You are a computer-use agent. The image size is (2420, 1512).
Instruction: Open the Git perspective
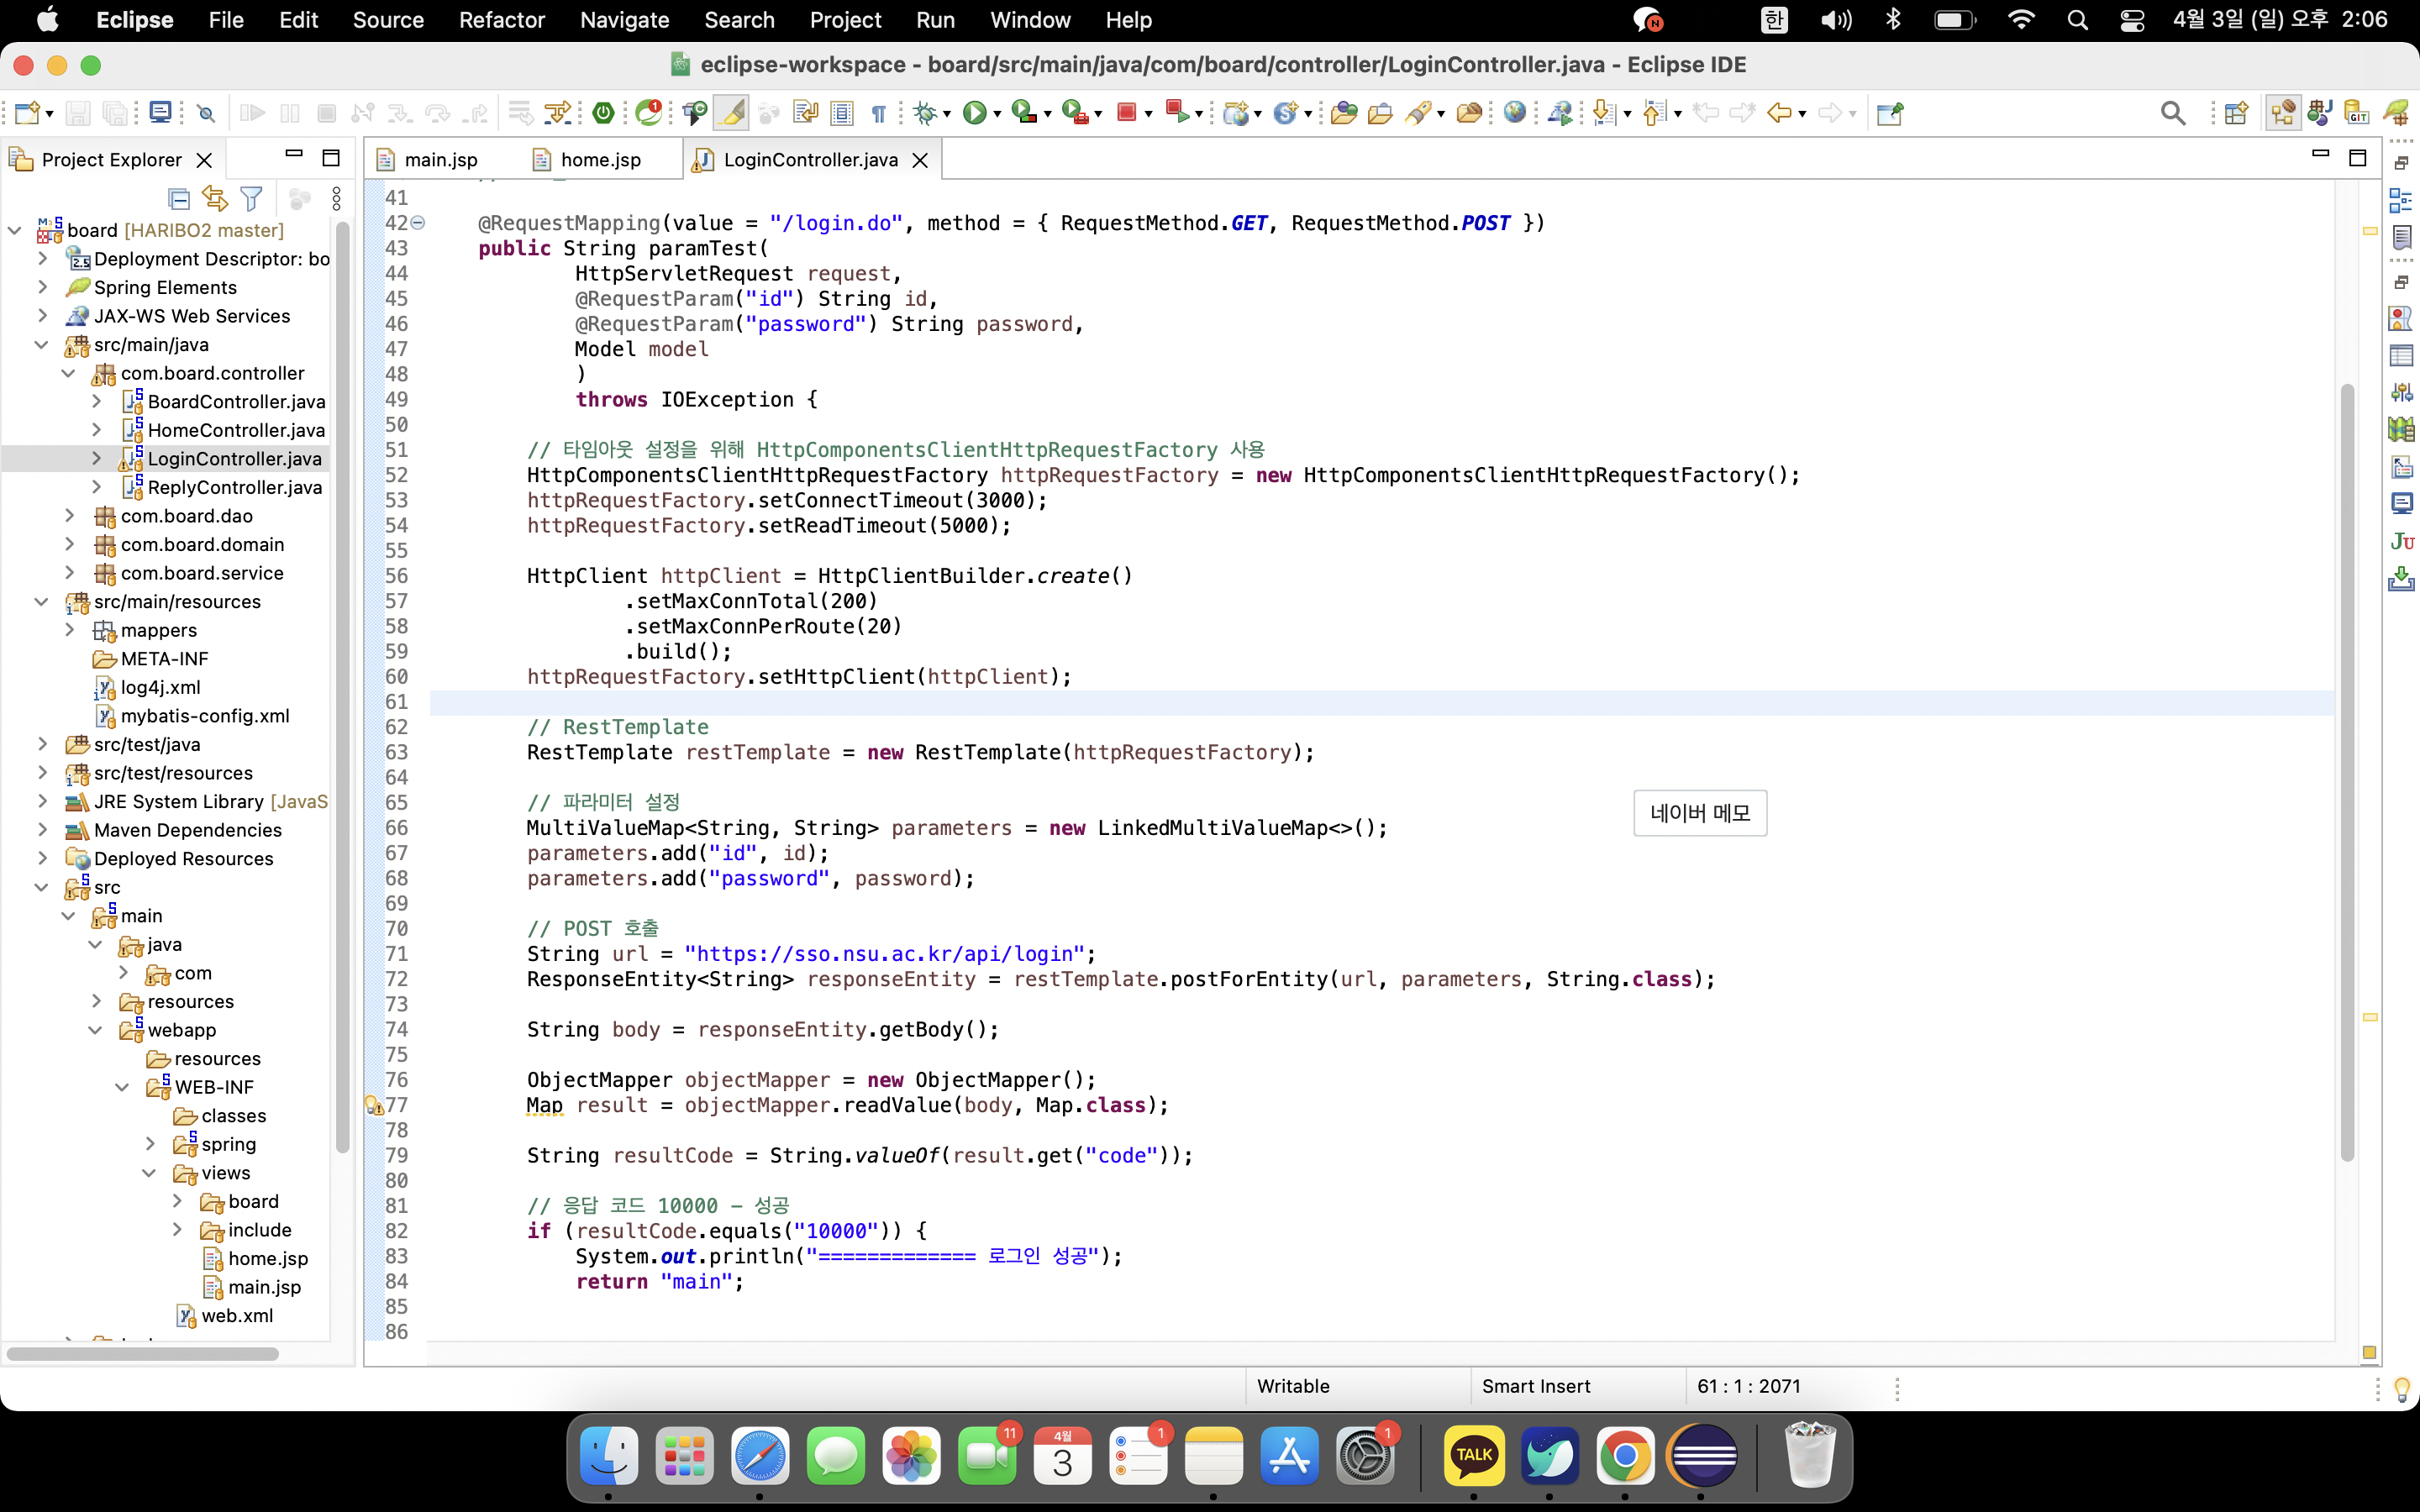click(x=2356, y=113)
